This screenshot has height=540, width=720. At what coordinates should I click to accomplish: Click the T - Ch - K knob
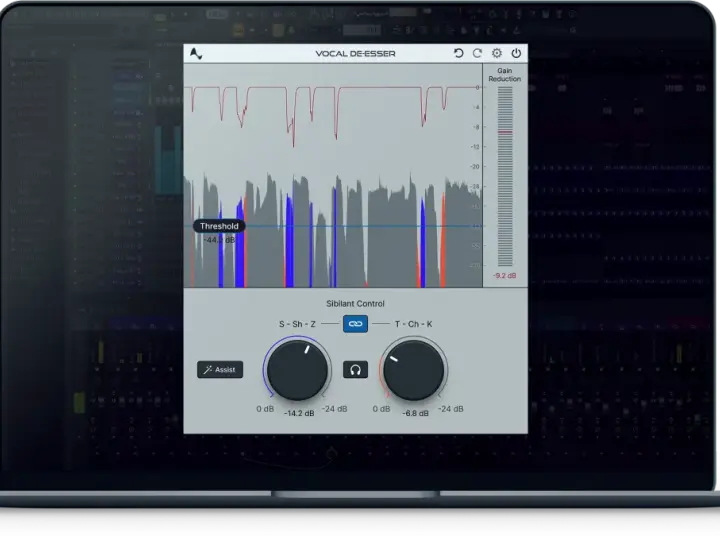click(x=414, y=370)
